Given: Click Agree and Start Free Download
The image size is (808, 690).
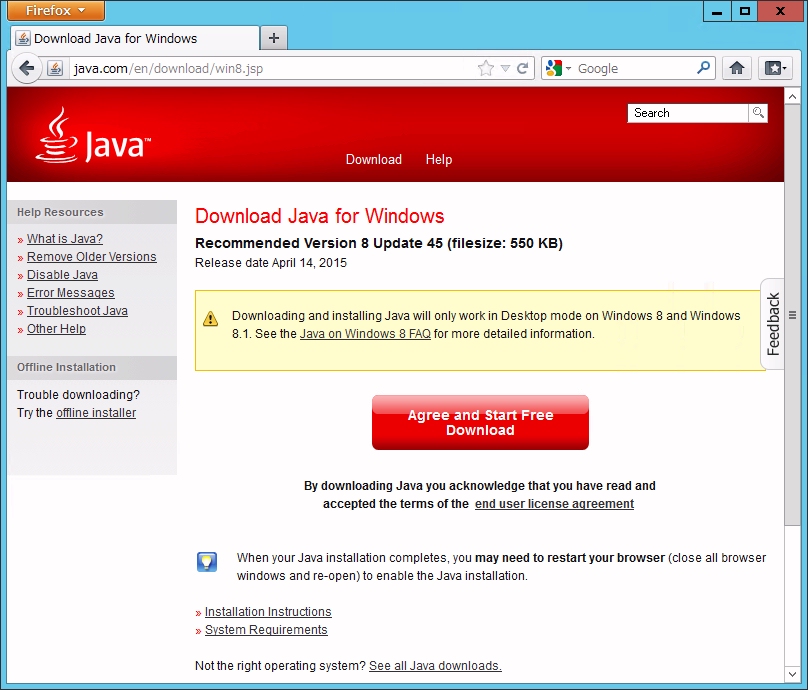Looking at the screenshot, I should pos(480,422).
